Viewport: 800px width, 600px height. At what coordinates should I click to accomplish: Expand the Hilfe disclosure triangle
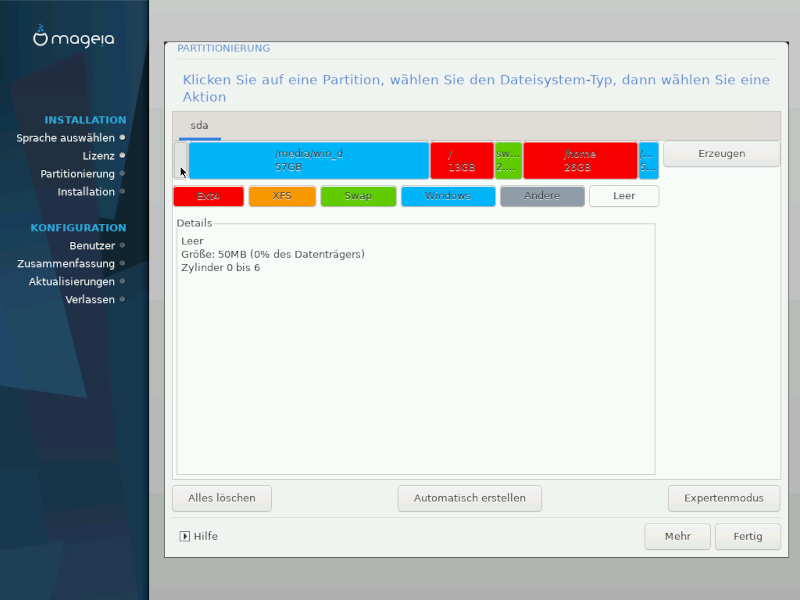coord(185,536)
